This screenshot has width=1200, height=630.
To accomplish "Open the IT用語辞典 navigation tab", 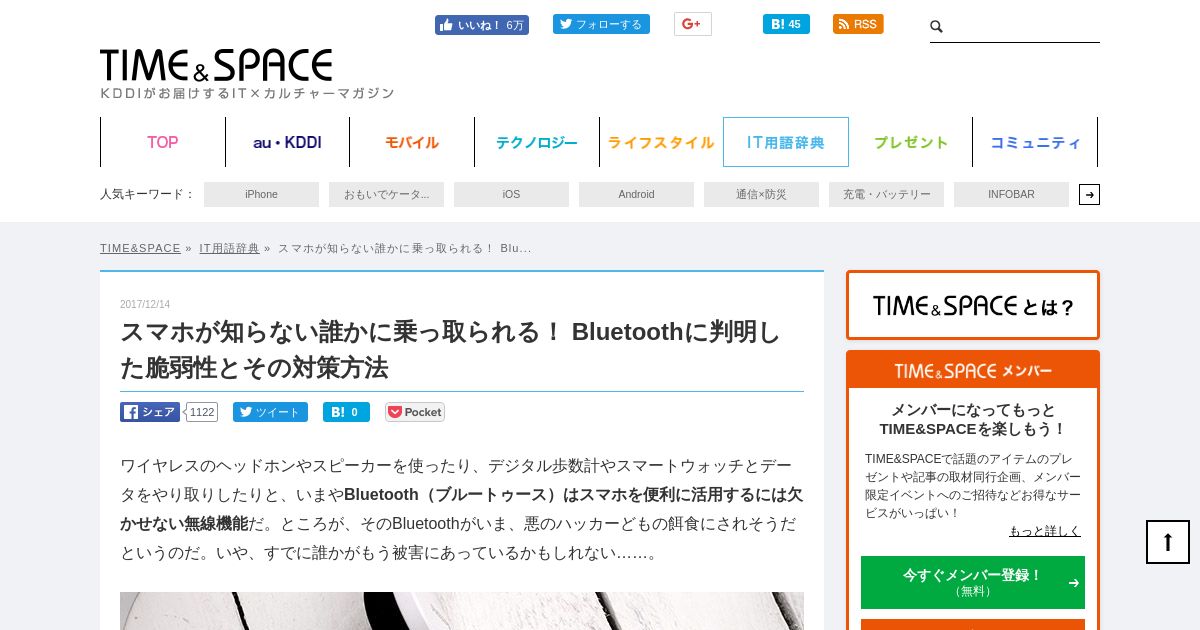I will click(786, 142).
